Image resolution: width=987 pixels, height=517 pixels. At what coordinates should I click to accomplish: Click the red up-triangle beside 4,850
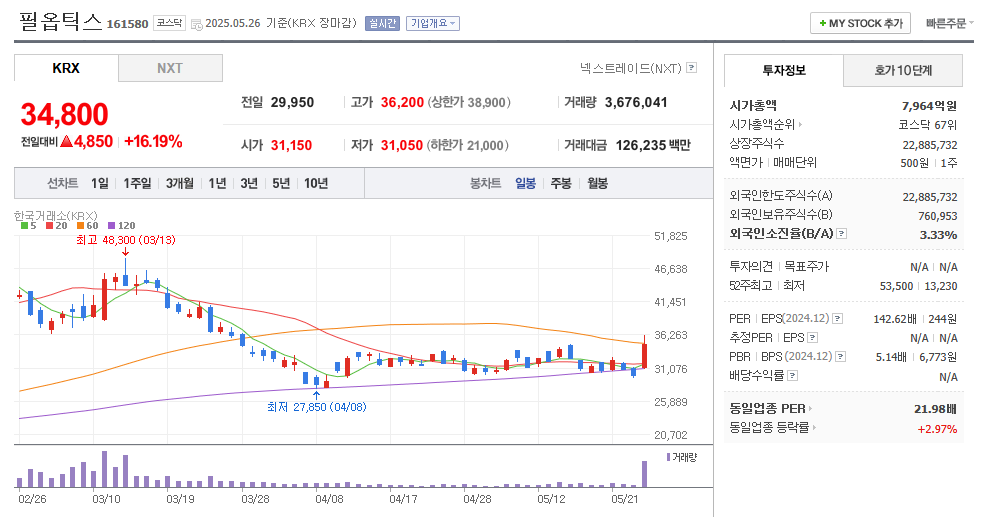coord(67,142)
